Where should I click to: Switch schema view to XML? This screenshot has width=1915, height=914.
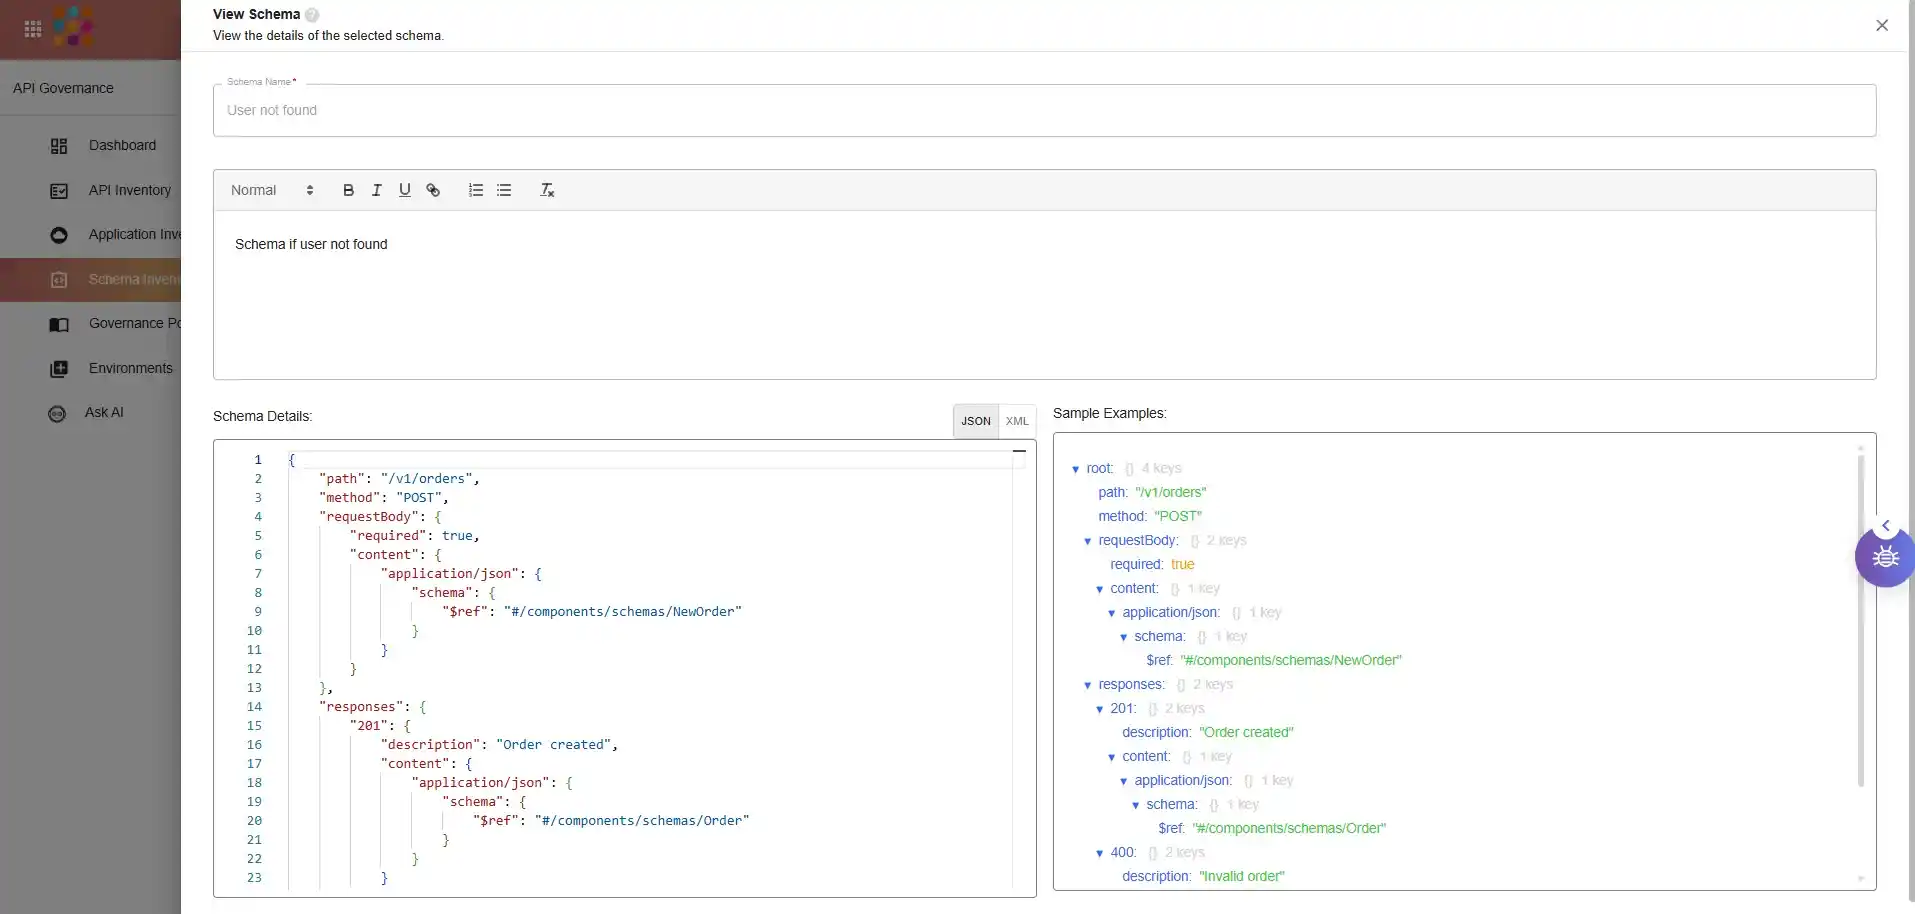(1017, 421)
